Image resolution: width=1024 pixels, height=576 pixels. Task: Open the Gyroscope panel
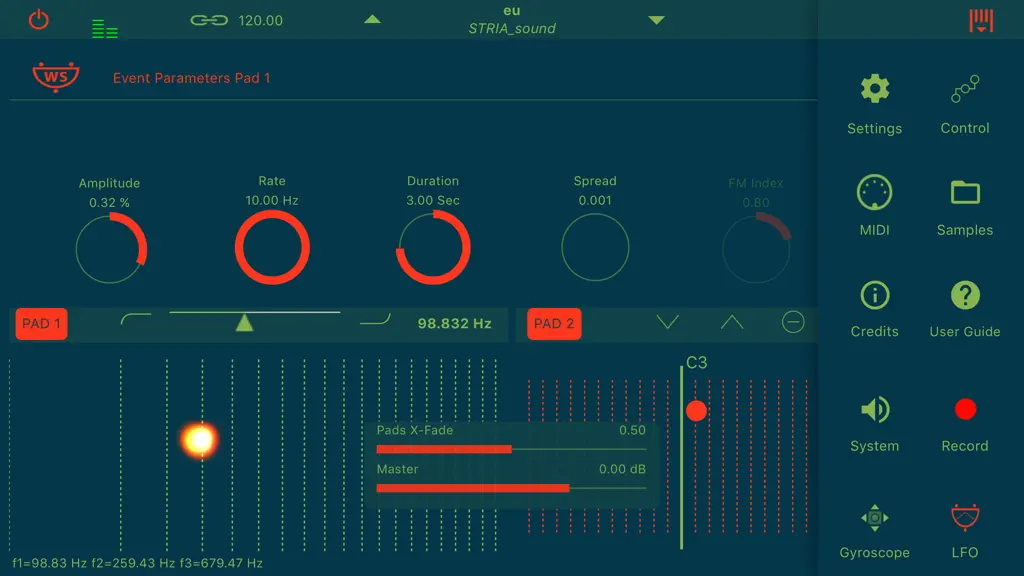coord(874,518)
